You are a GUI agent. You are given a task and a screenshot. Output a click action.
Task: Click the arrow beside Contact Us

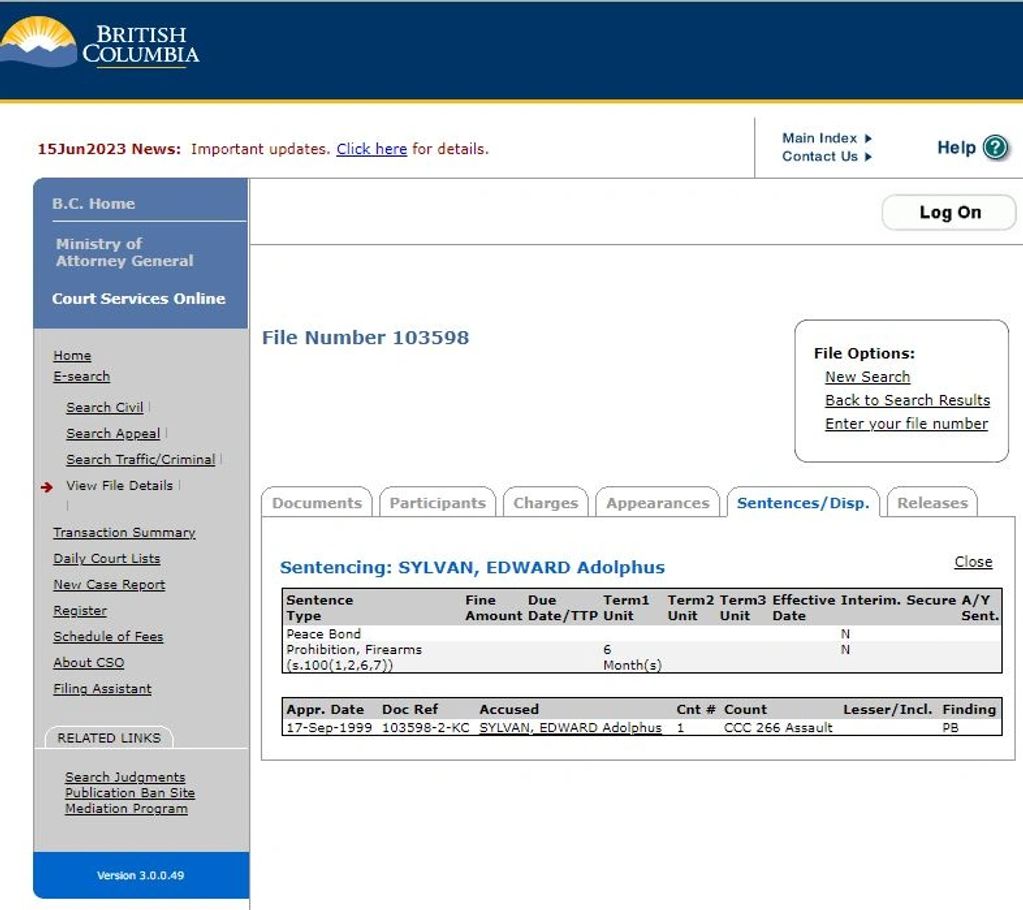pos(868,157)
